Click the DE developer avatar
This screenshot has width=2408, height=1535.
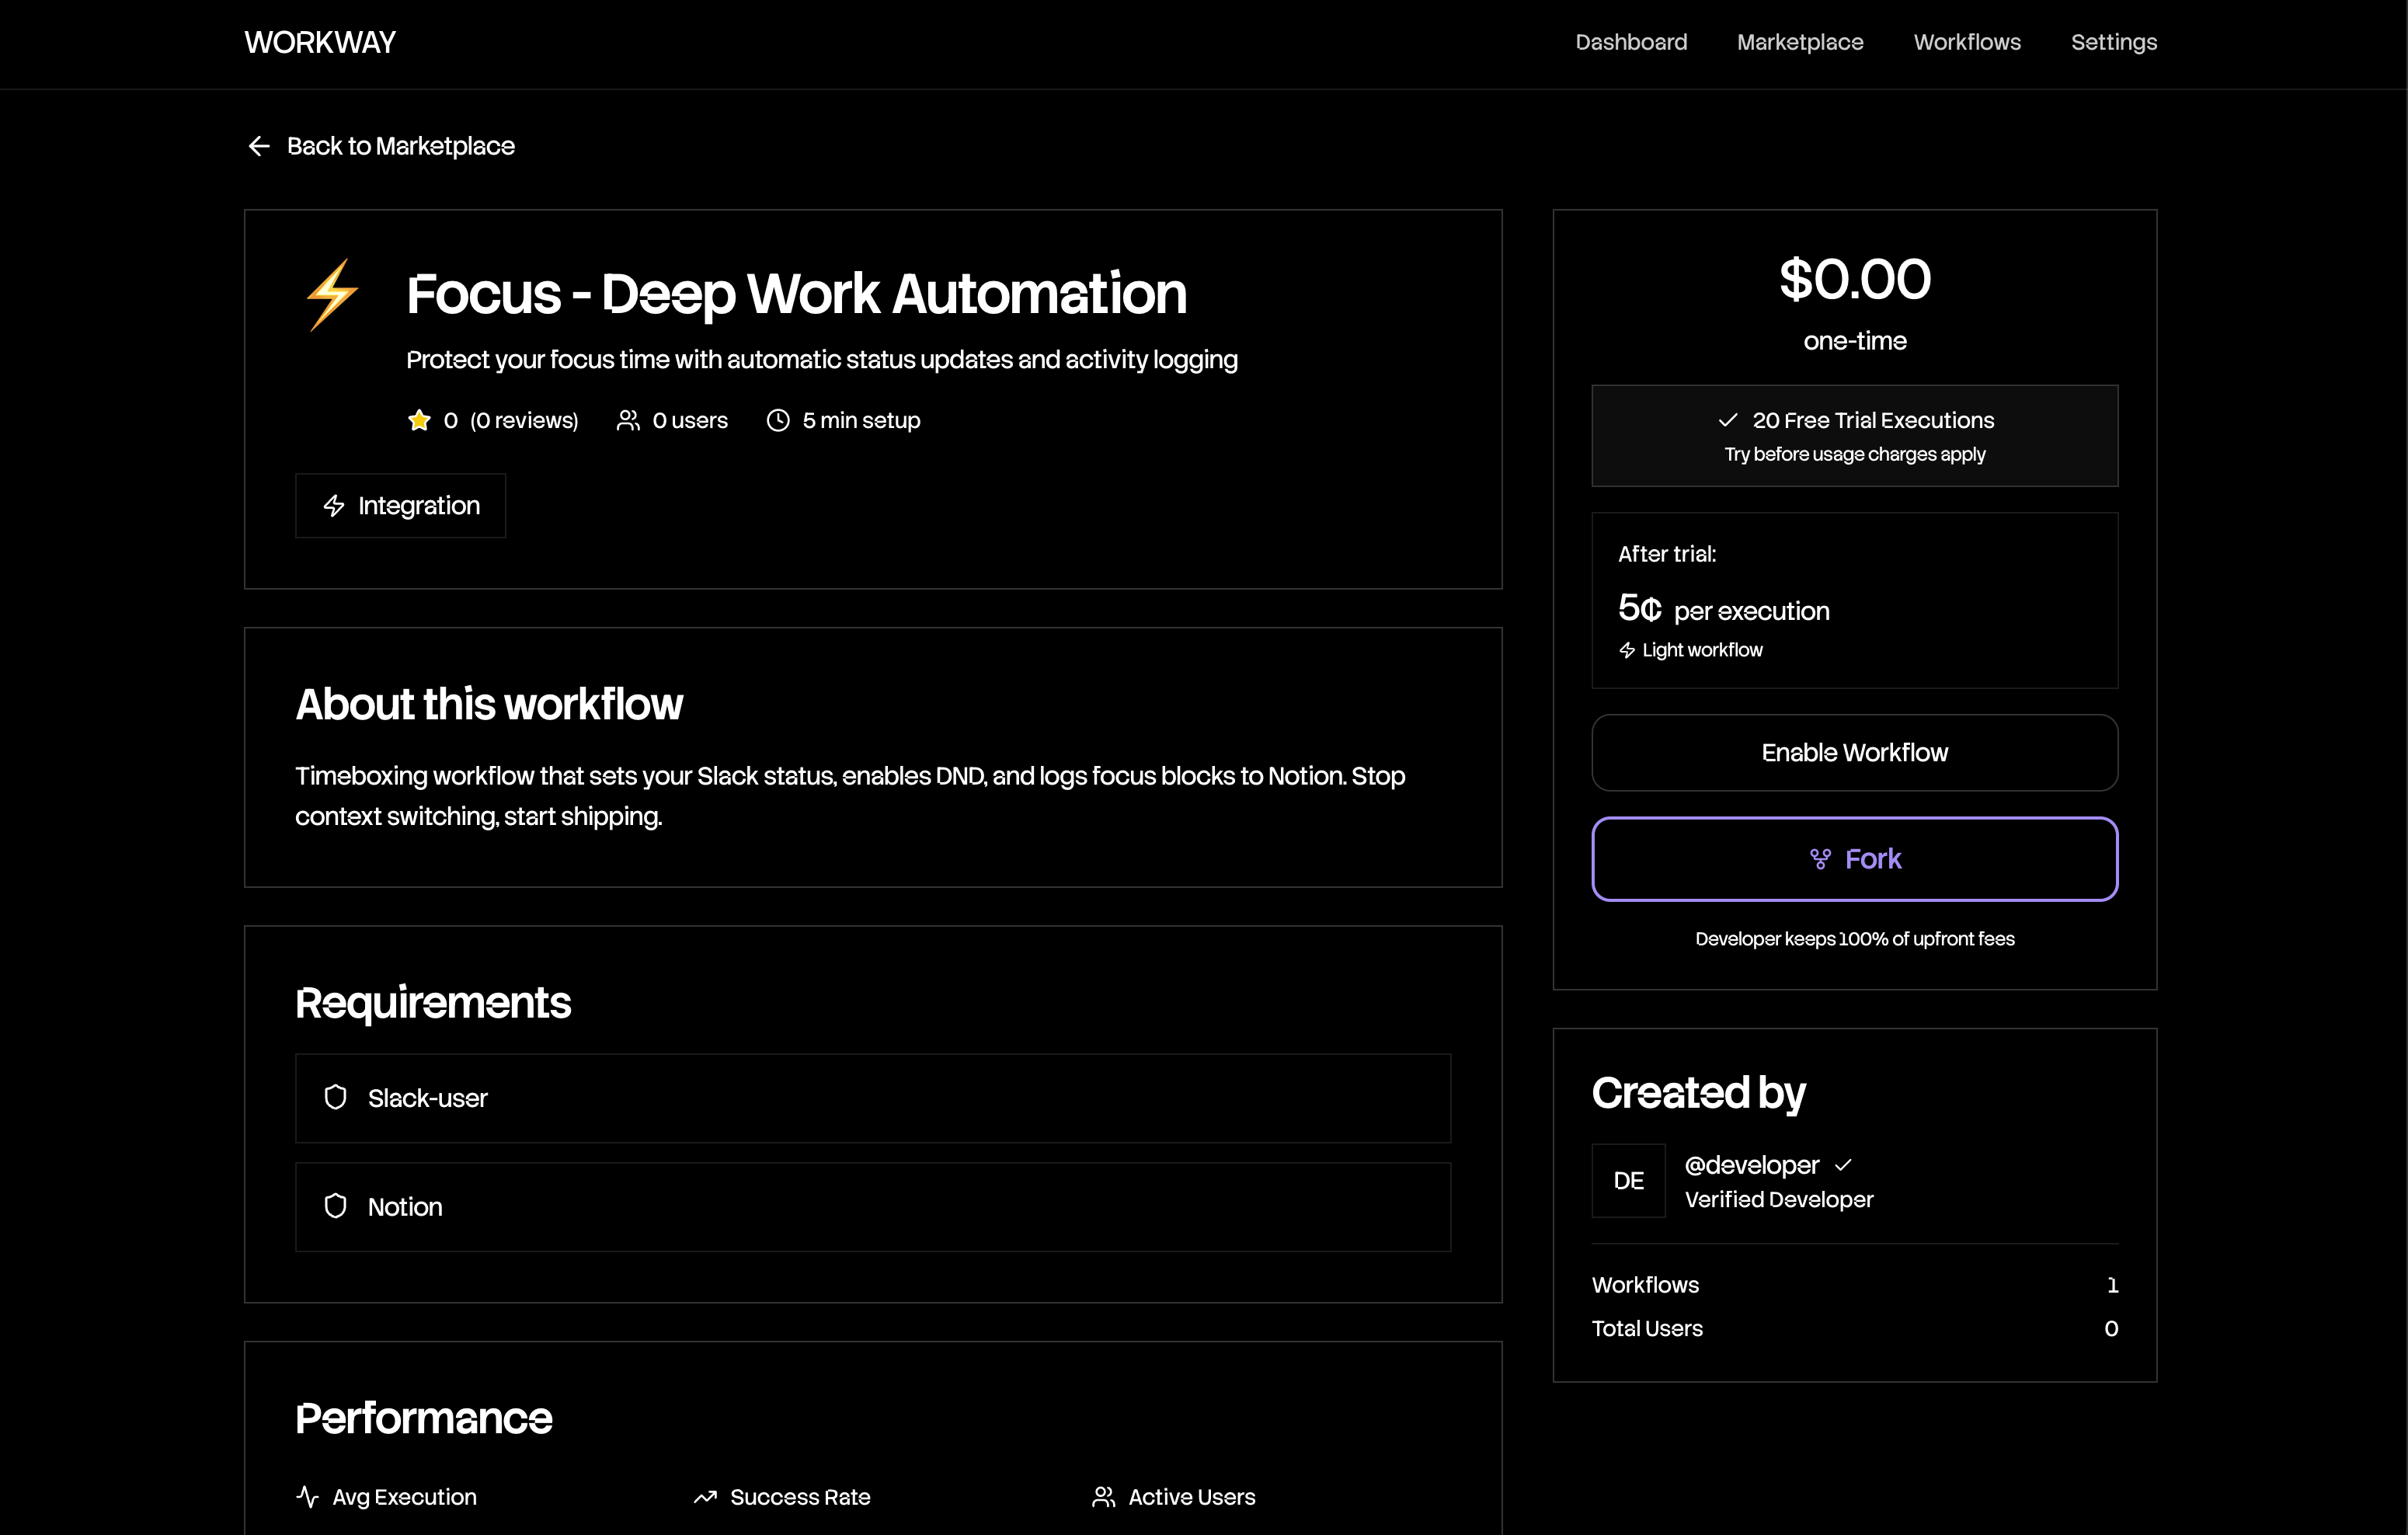pos(1628,1180)
